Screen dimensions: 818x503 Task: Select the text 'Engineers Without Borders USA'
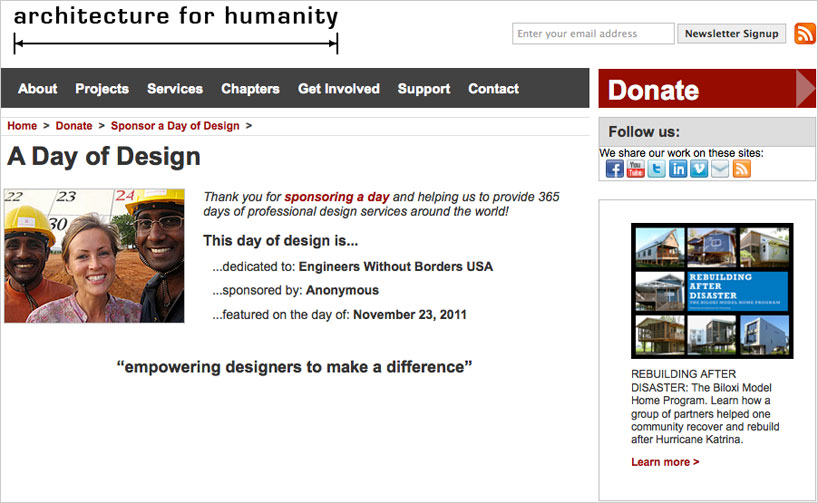point(395,267)
